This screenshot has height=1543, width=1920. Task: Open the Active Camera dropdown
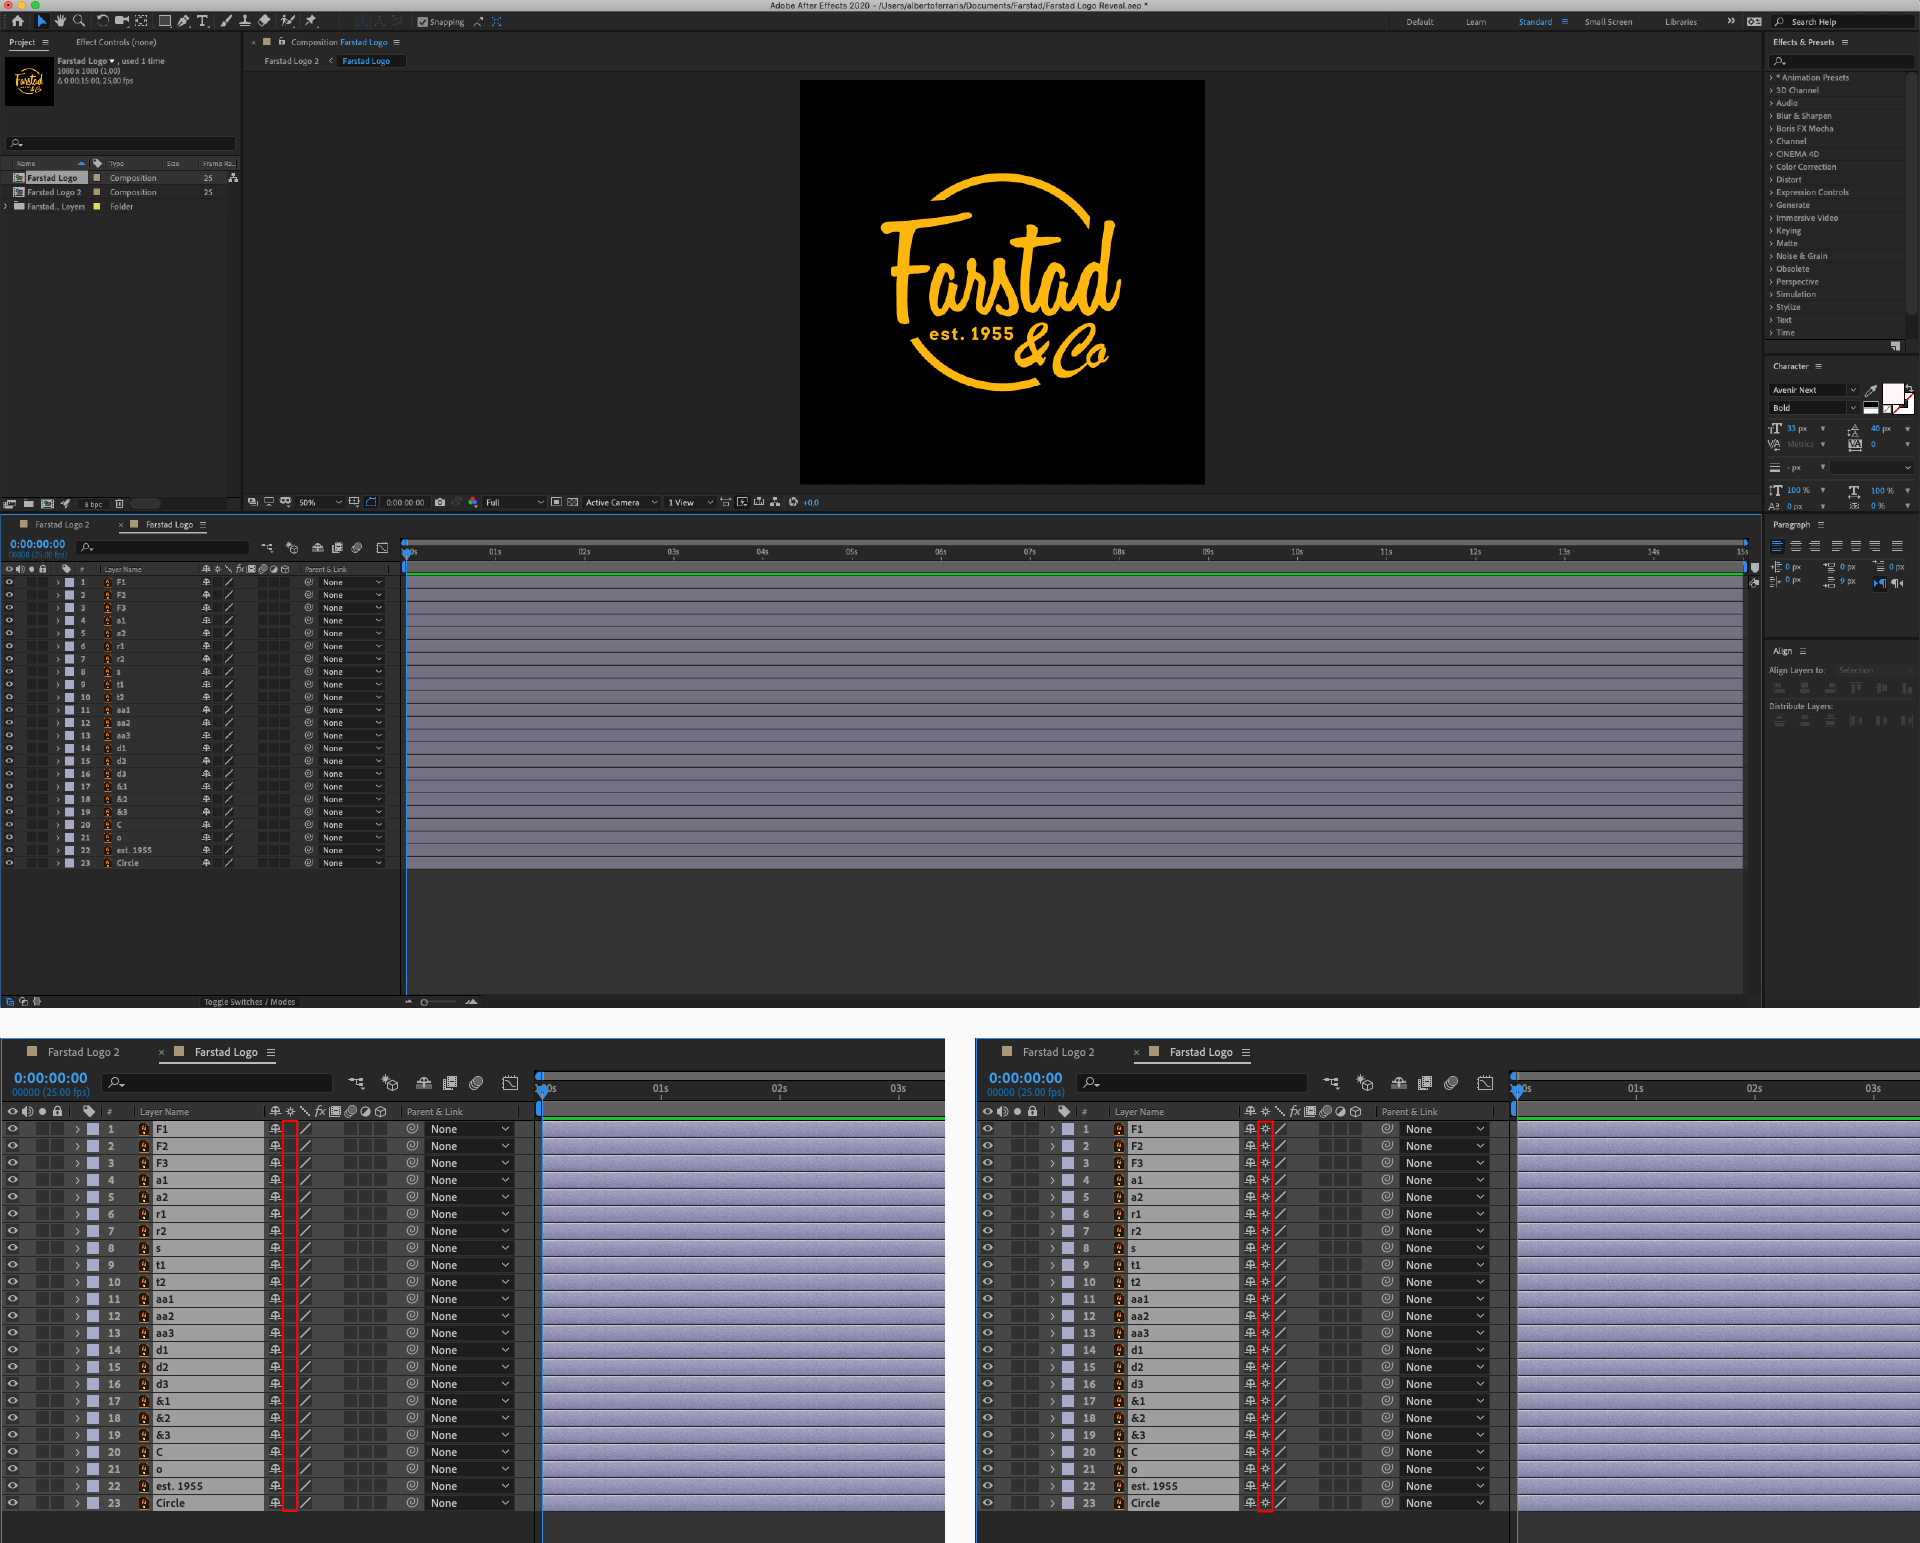621,503
